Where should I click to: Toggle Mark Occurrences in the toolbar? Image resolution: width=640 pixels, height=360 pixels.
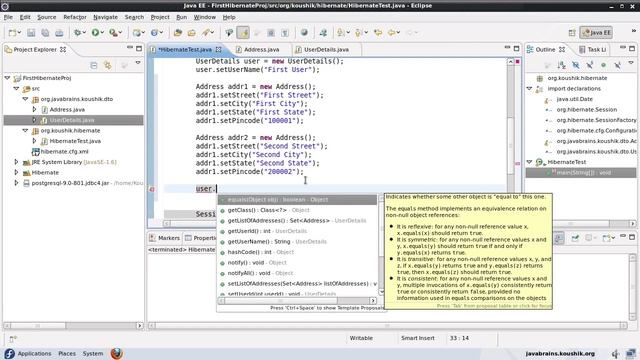pos(243,33)
